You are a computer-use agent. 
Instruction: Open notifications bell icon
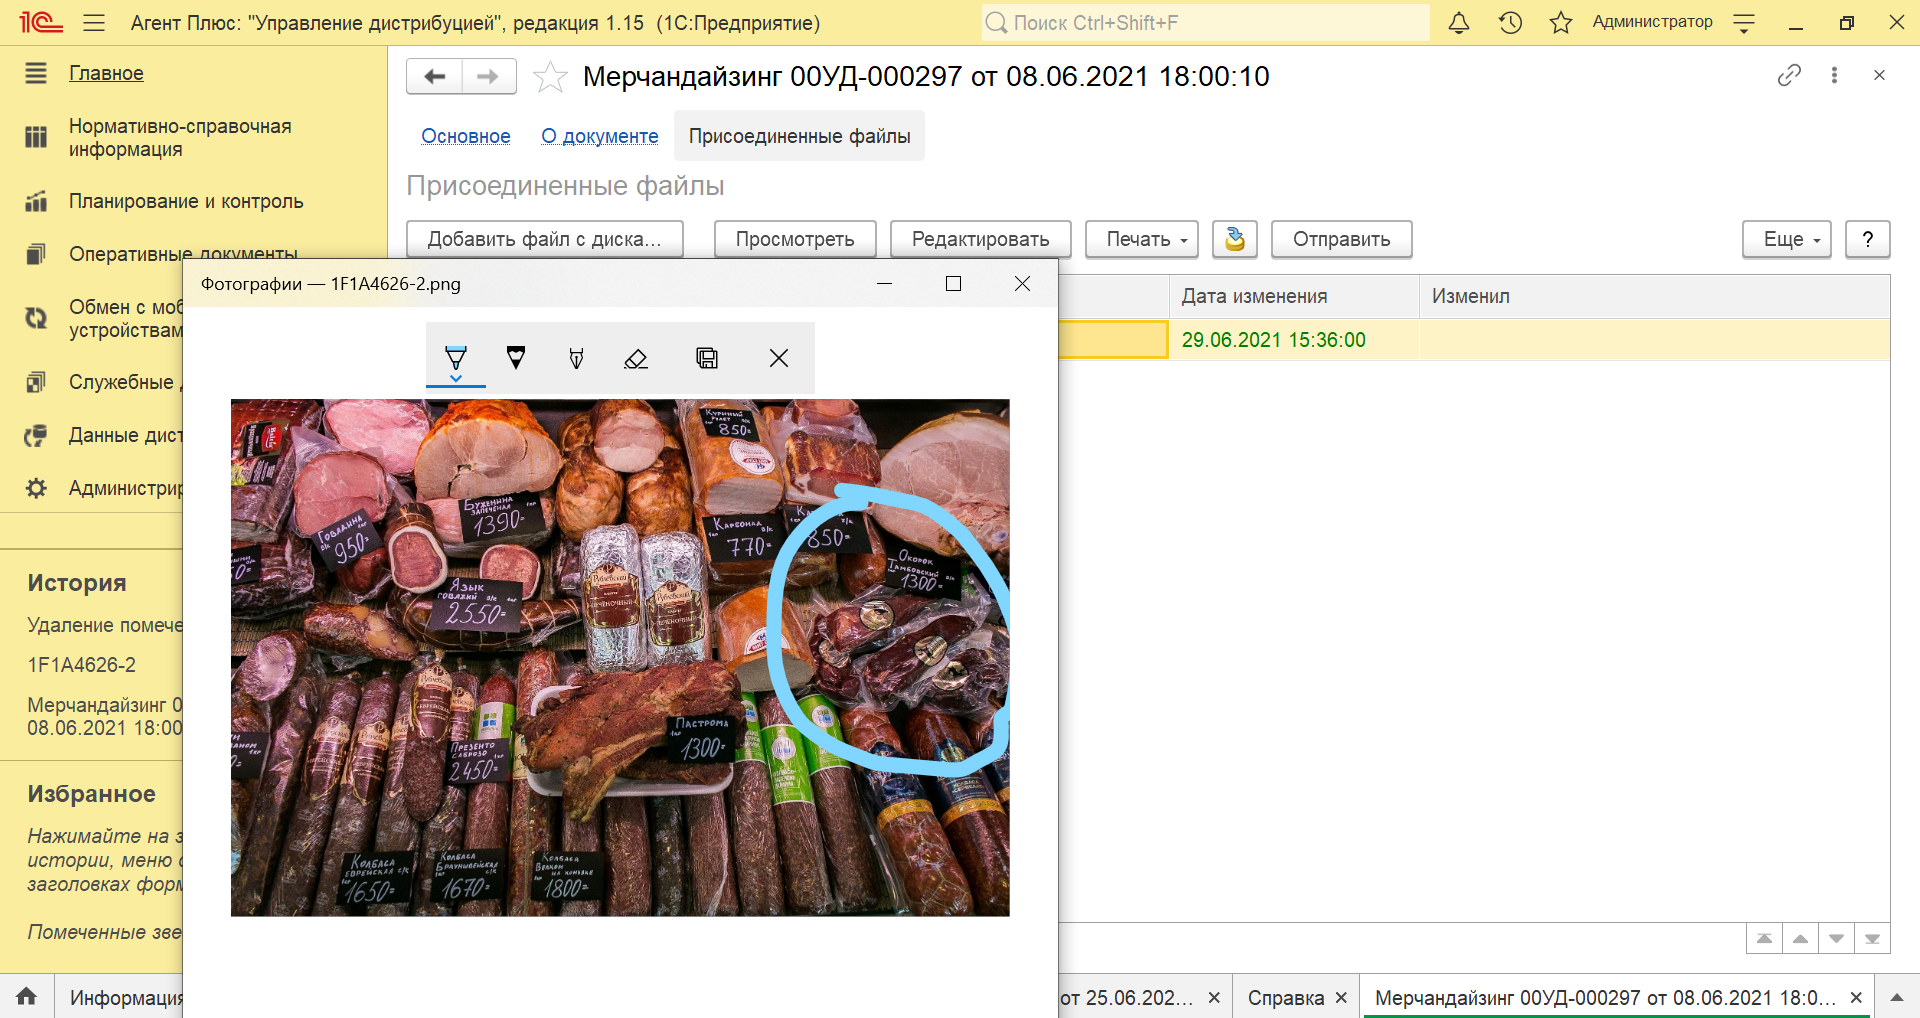[x=1459, y=22]
